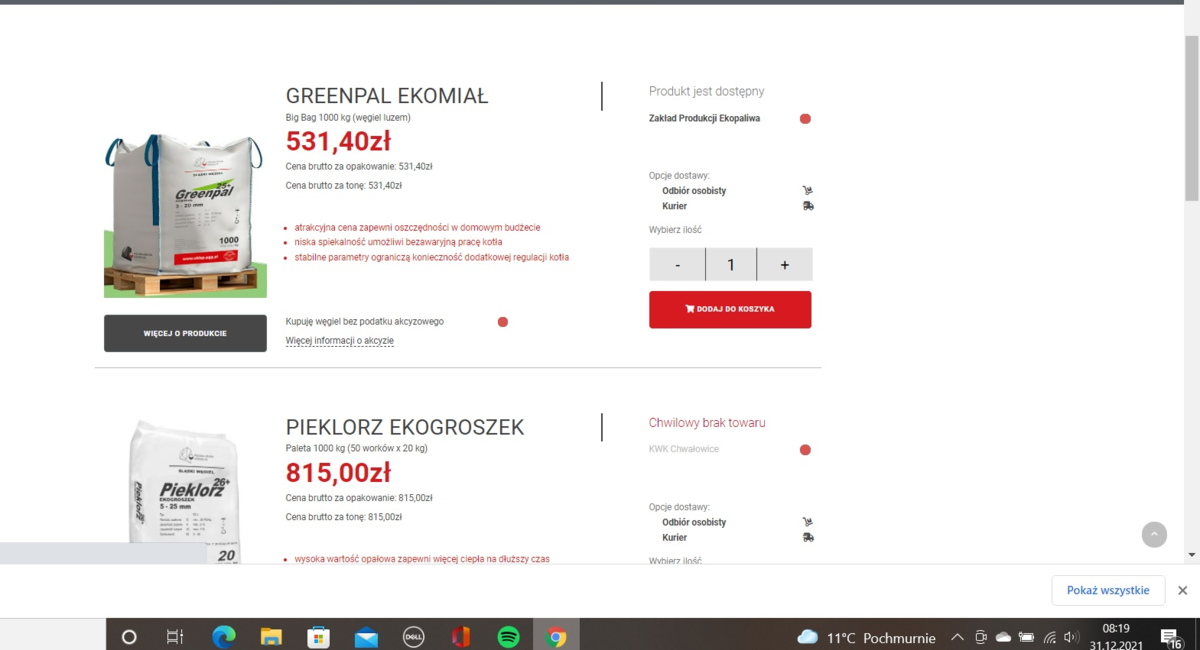The image size is (1200, 650).
Task: Increase Greenpal quantity with plus button
Action: tap(784, 265)
